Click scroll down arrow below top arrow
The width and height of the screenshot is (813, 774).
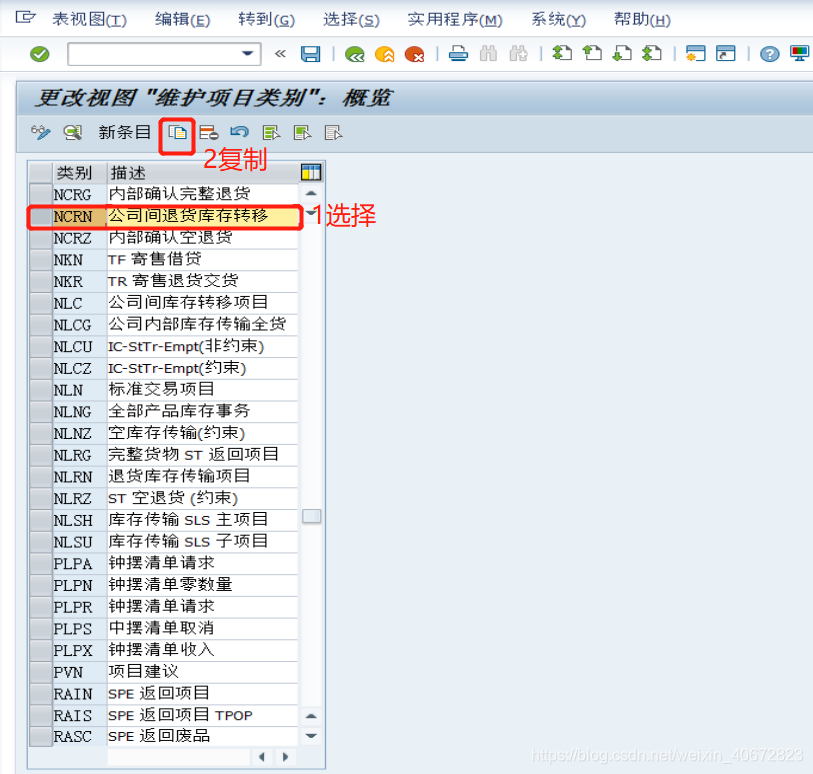(311, 213)
